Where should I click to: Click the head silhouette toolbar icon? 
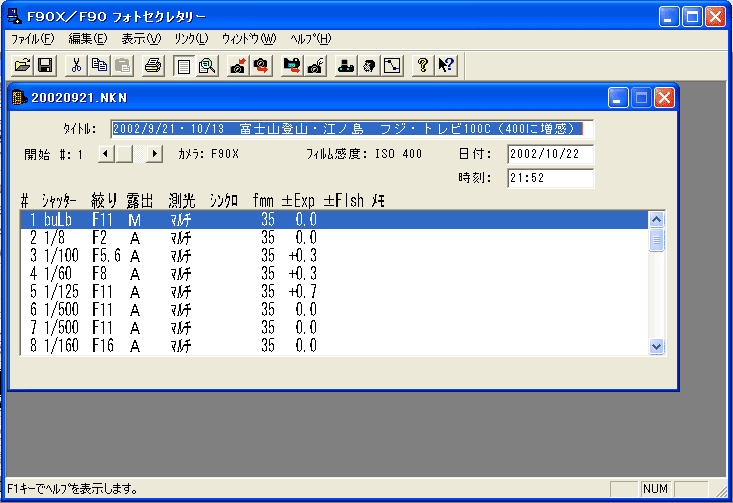tap(369, 65)
